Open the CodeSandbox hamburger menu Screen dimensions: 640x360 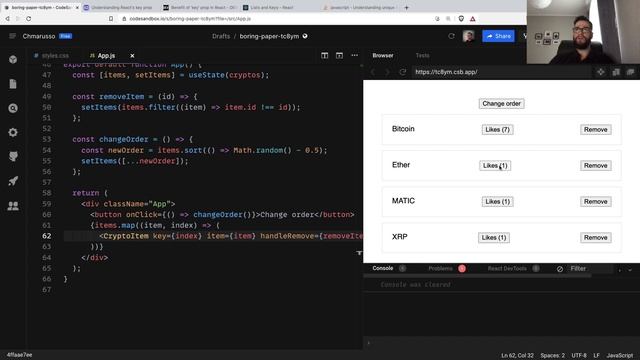[x=12, y=36]
